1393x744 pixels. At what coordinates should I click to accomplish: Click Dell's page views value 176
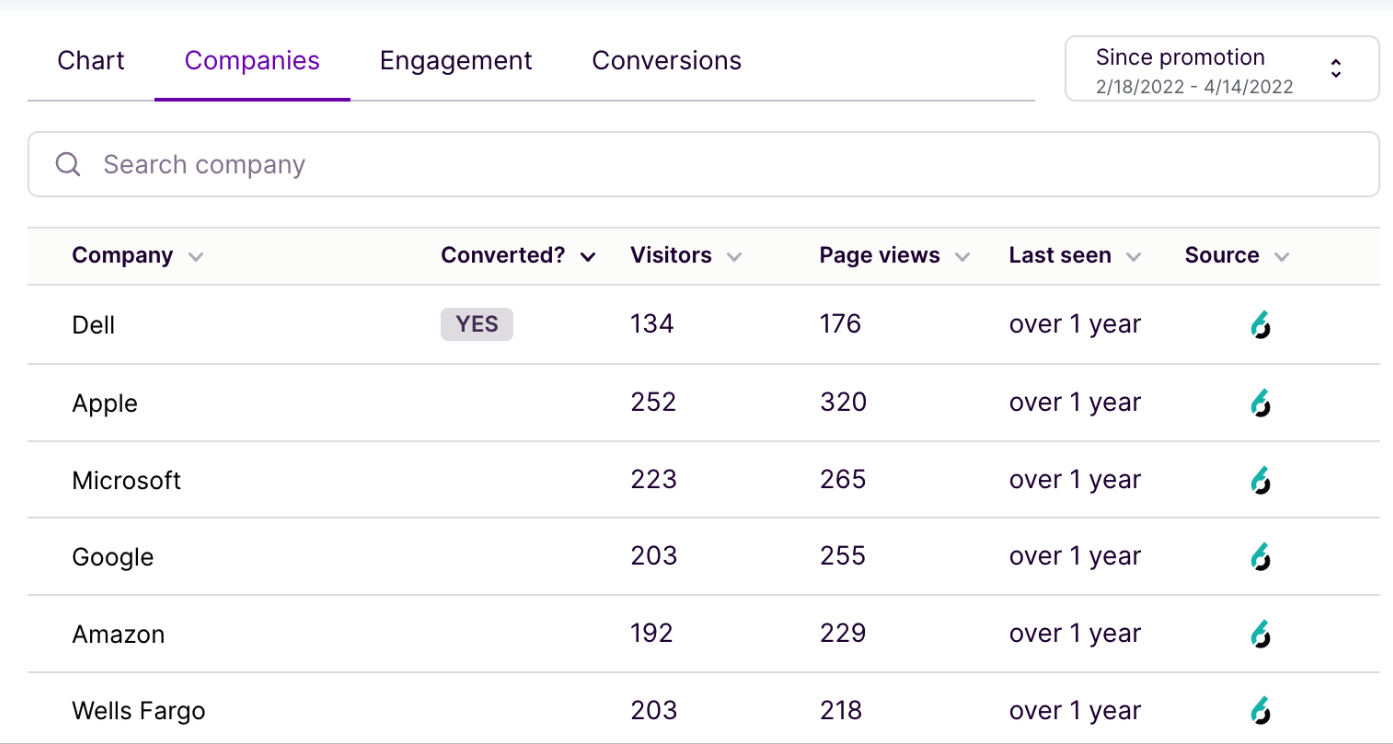(x=840, y=324)
